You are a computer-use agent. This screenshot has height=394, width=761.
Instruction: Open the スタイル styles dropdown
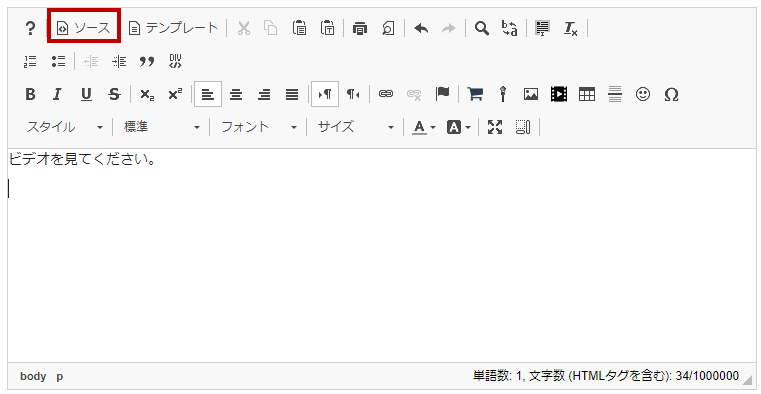[x=65, y=127]
